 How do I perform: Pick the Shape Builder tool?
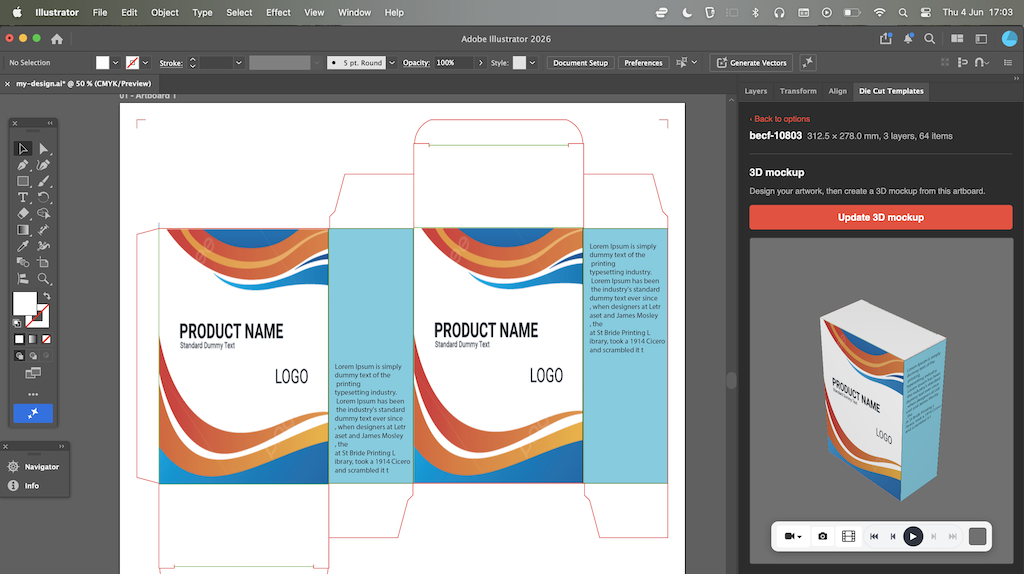[44, 214]
